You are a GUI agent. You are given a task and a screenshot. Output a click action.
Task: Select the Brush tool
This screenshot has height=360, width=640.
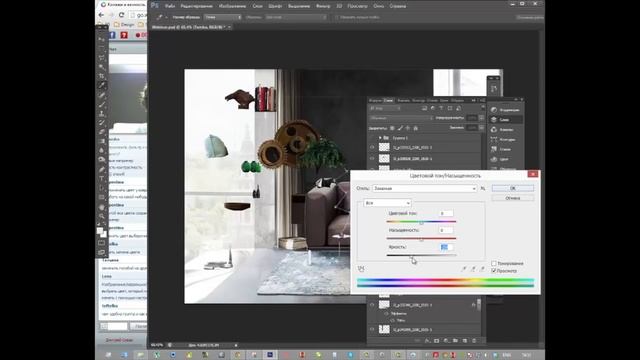click(102, 104)
